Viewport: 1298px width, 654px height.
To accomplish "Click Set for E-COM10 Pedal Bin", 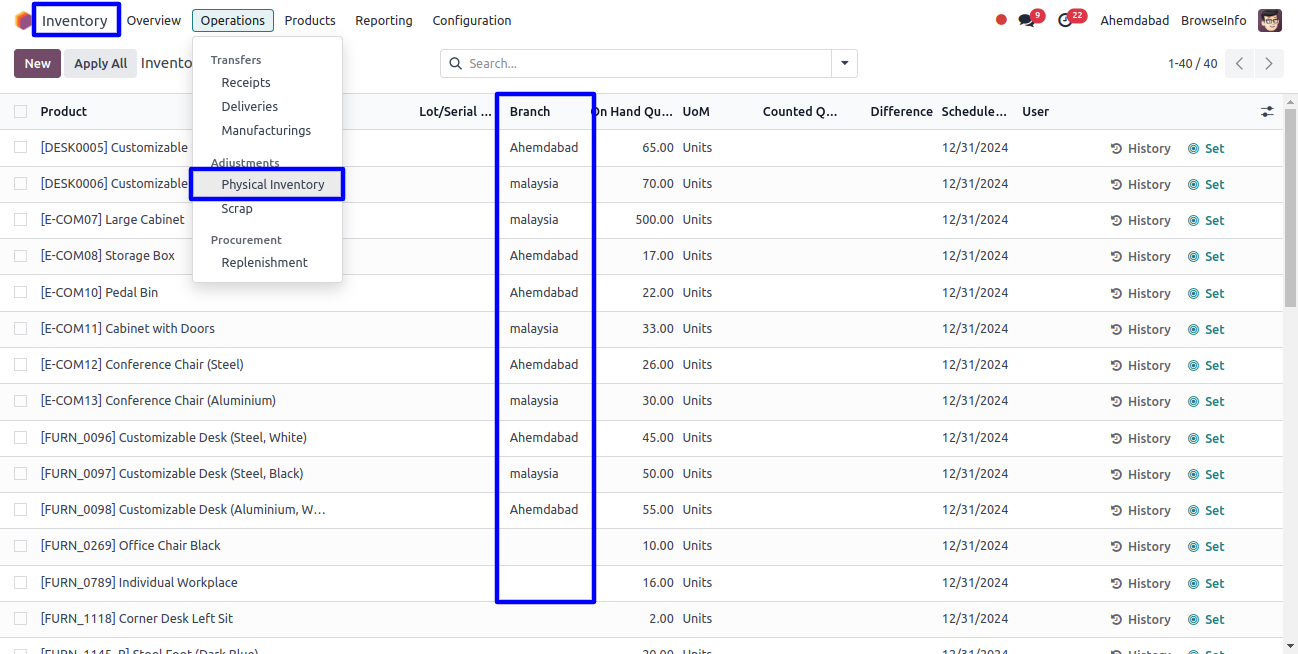I will (1206, 293).
